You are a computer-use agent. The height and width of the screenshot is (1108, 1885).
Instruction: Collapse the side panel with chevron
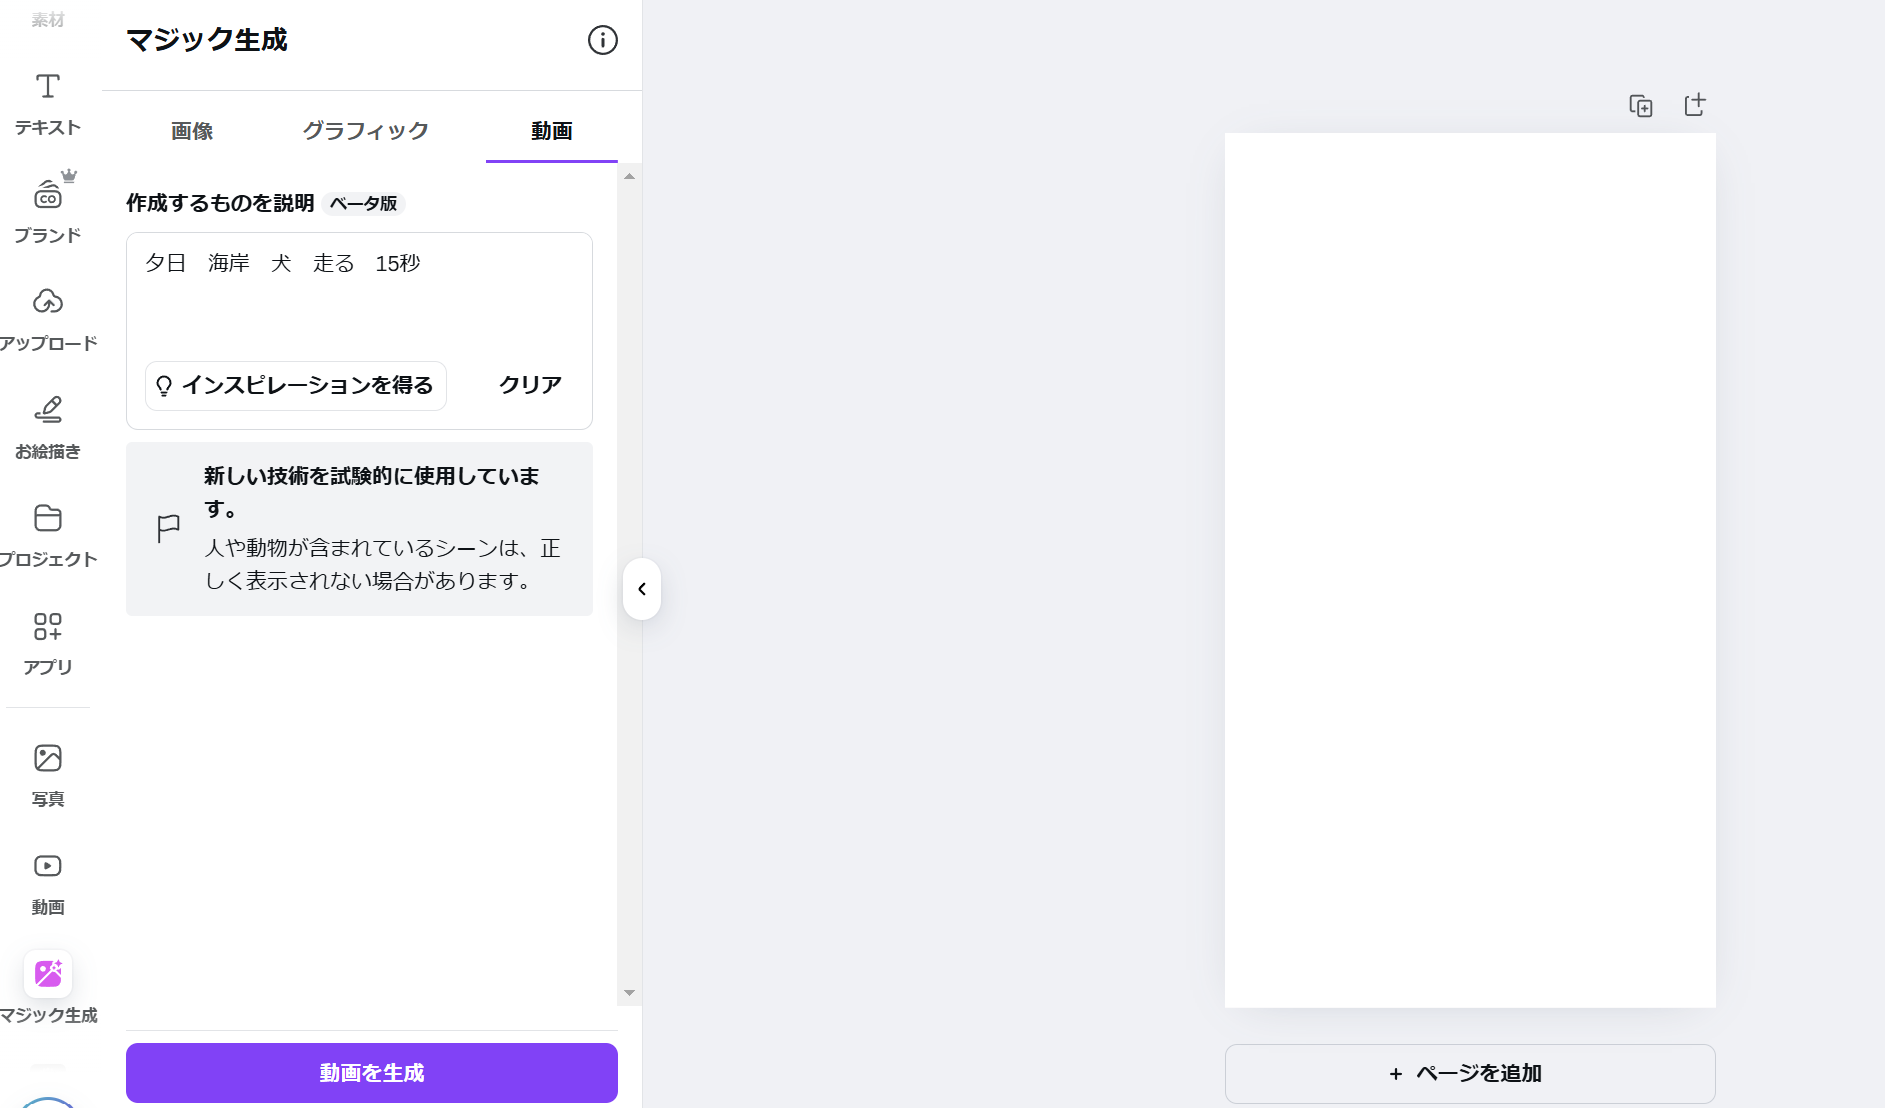pyautogui.click(x=642, y=589)
